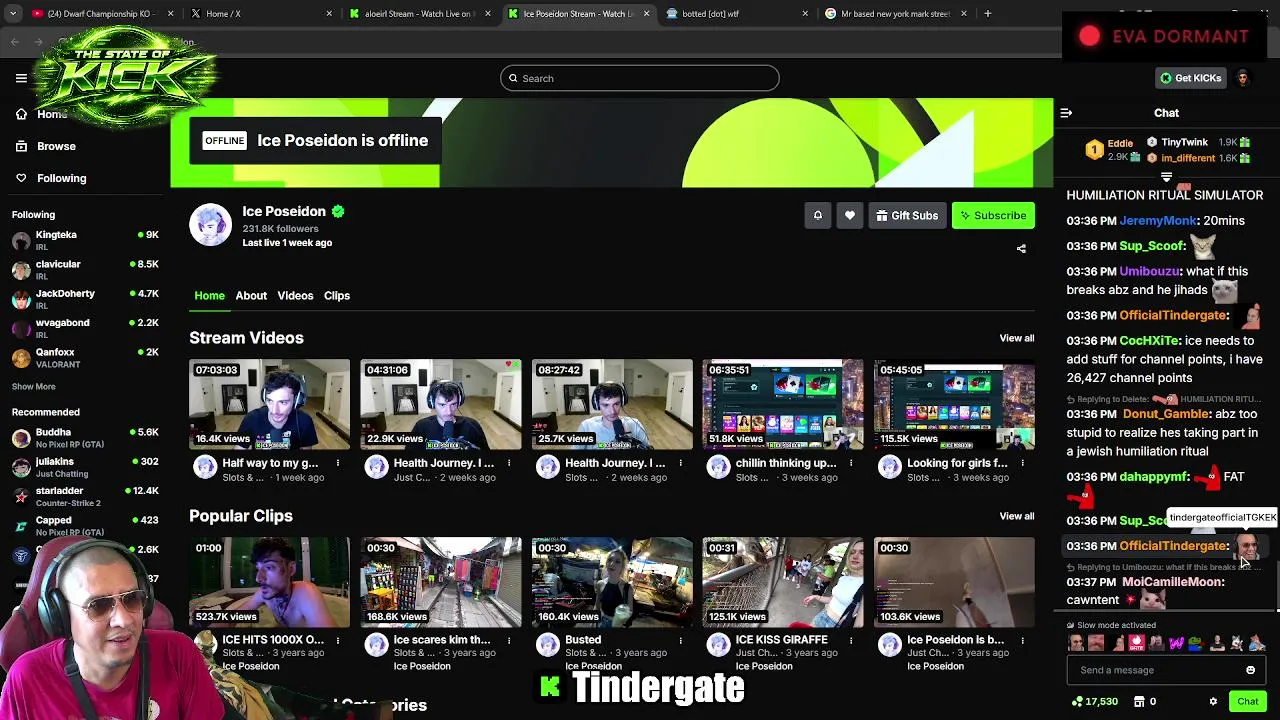This screenshot has height=720, width=1280.
Task: Open the hamburger sidebar menu
Action: (21, 78)
